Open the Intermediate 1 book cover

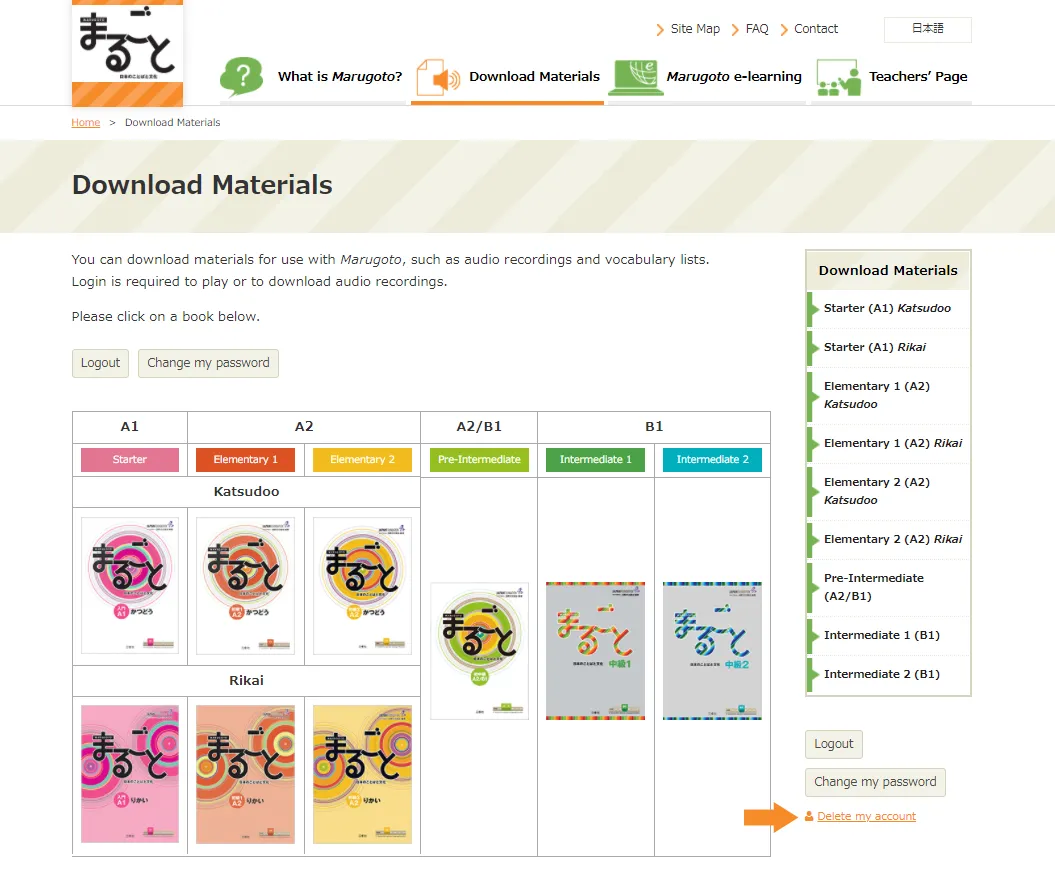click(x=595, y=651)
